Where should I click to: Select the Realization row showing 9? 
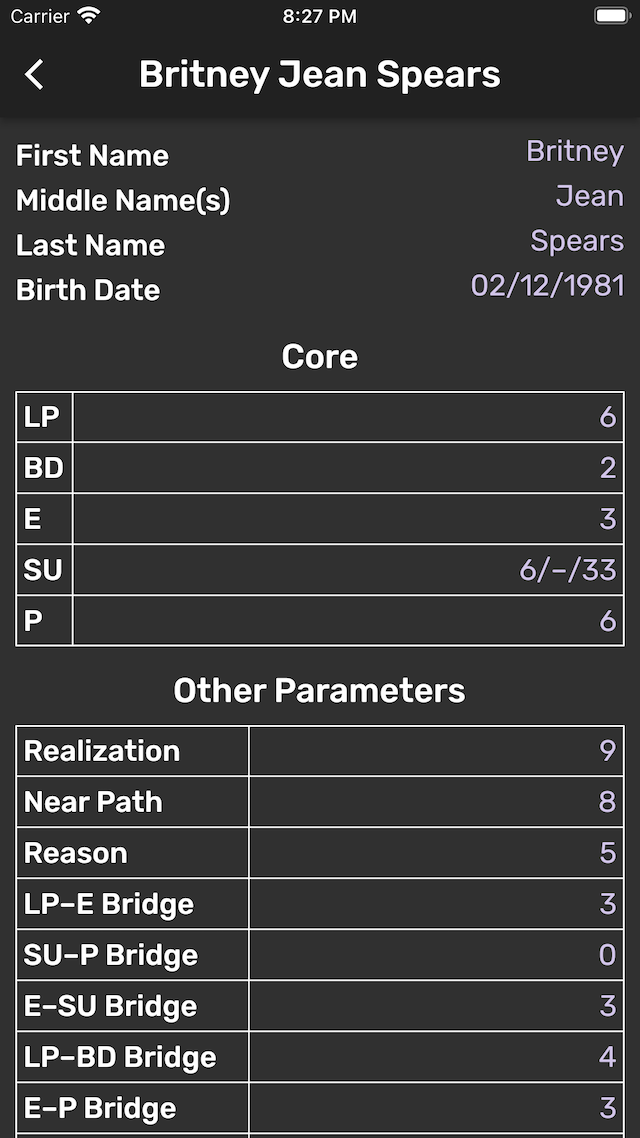click(x=320, y=751)
